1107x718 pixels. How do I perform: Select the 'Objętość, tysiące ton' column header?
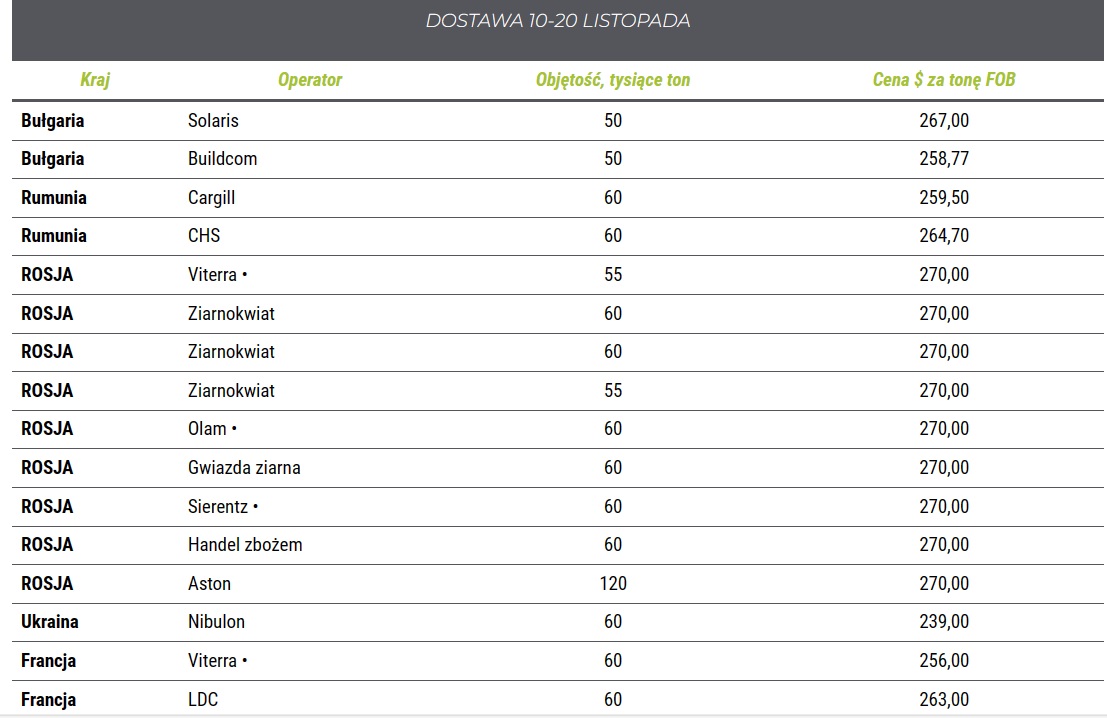click(x=613, y=80)
